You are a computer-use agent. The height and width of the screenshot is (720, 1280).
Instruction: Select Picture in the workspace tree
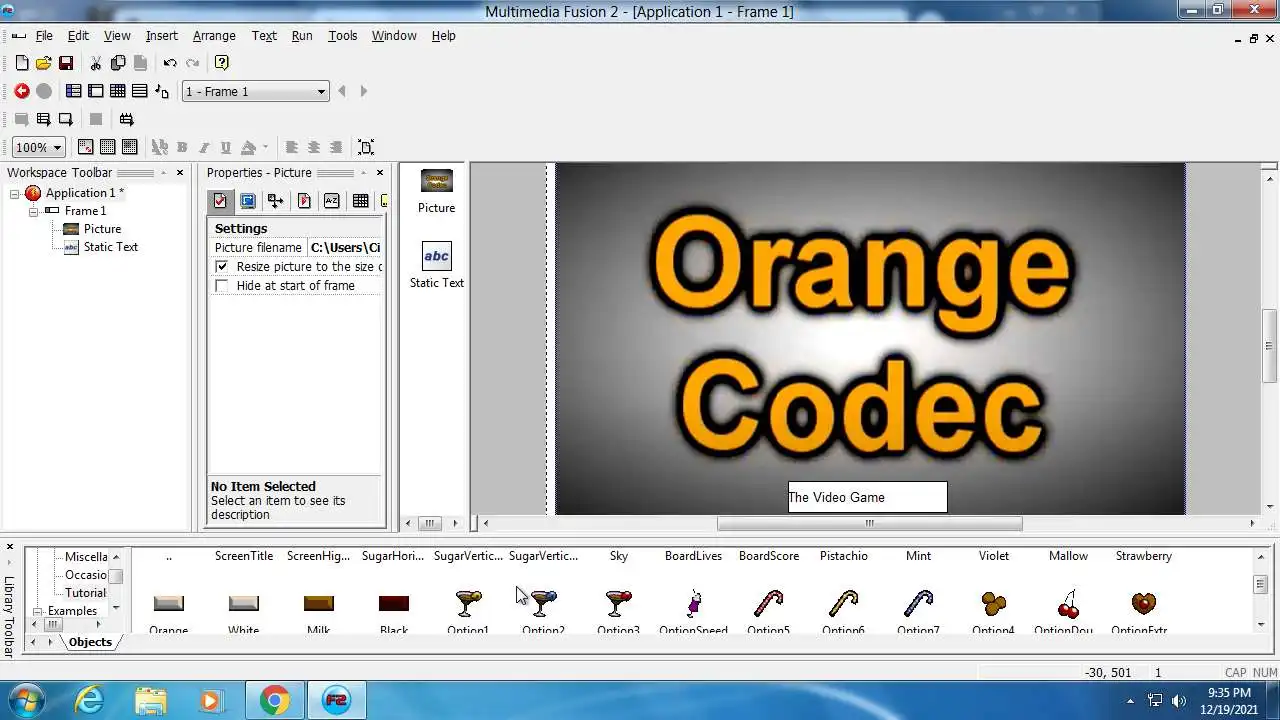pyautogui.click(x=102, y=229)
